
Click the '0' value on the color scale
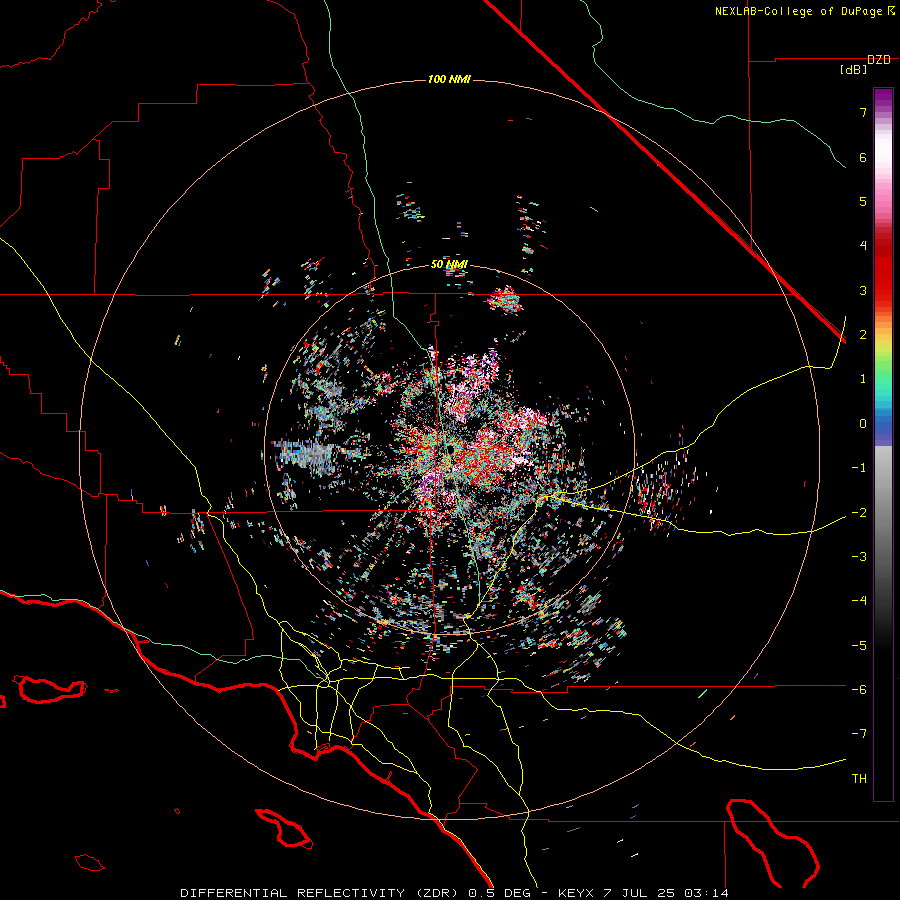[x=863, y=423]
